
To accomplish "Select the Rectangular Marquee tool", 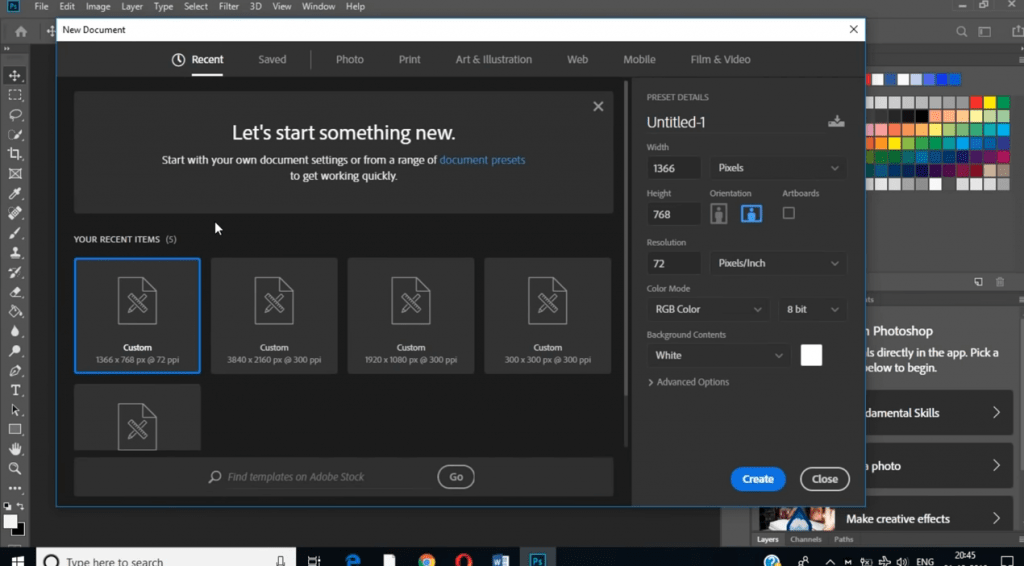I will tap(15, 95).
